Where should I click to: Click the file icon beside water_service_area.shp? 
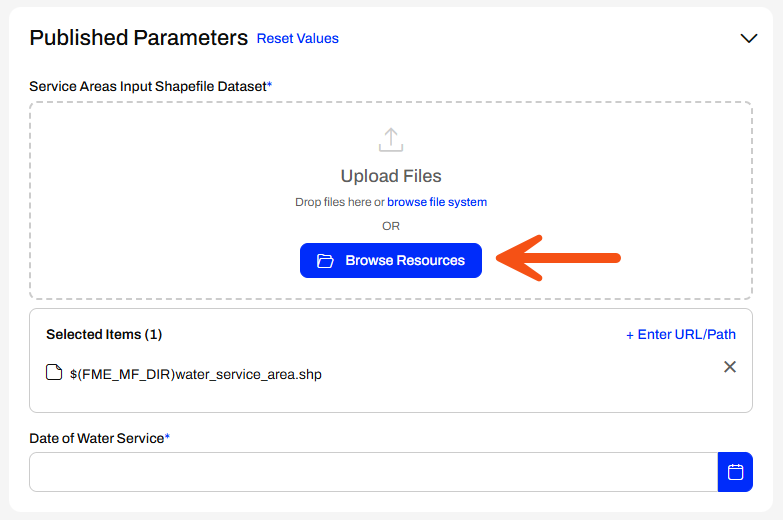54,372
